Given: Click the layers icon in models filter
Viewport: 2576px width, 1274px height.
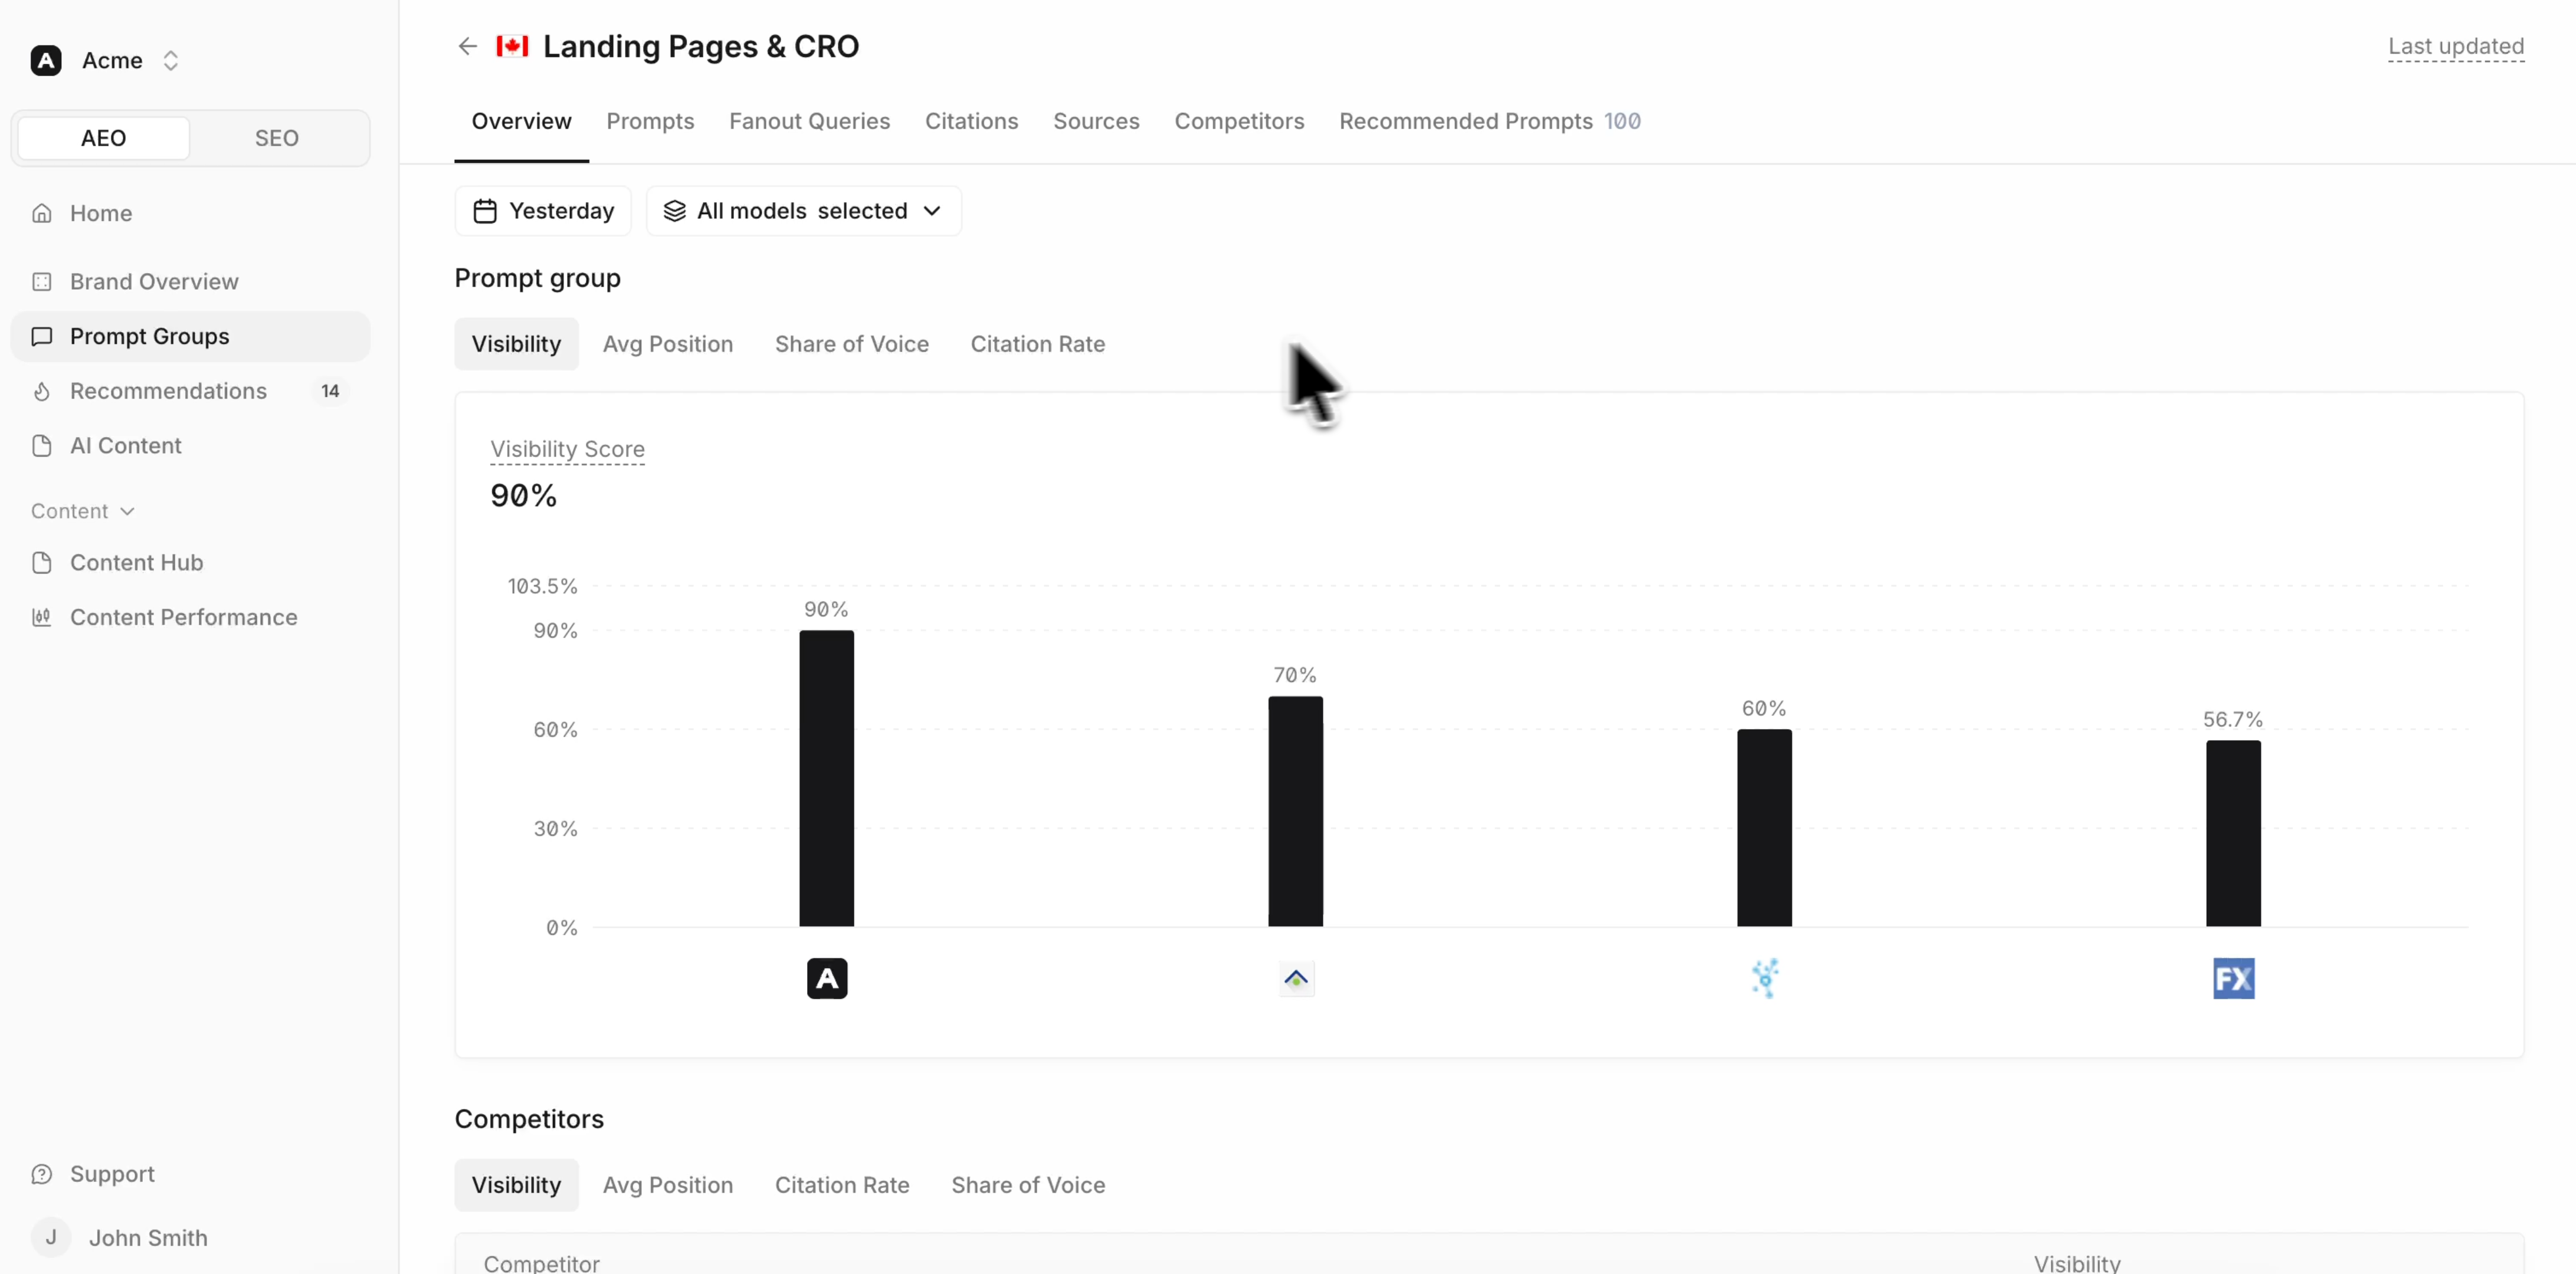Looking at the screenshot, I should point(675,211).
